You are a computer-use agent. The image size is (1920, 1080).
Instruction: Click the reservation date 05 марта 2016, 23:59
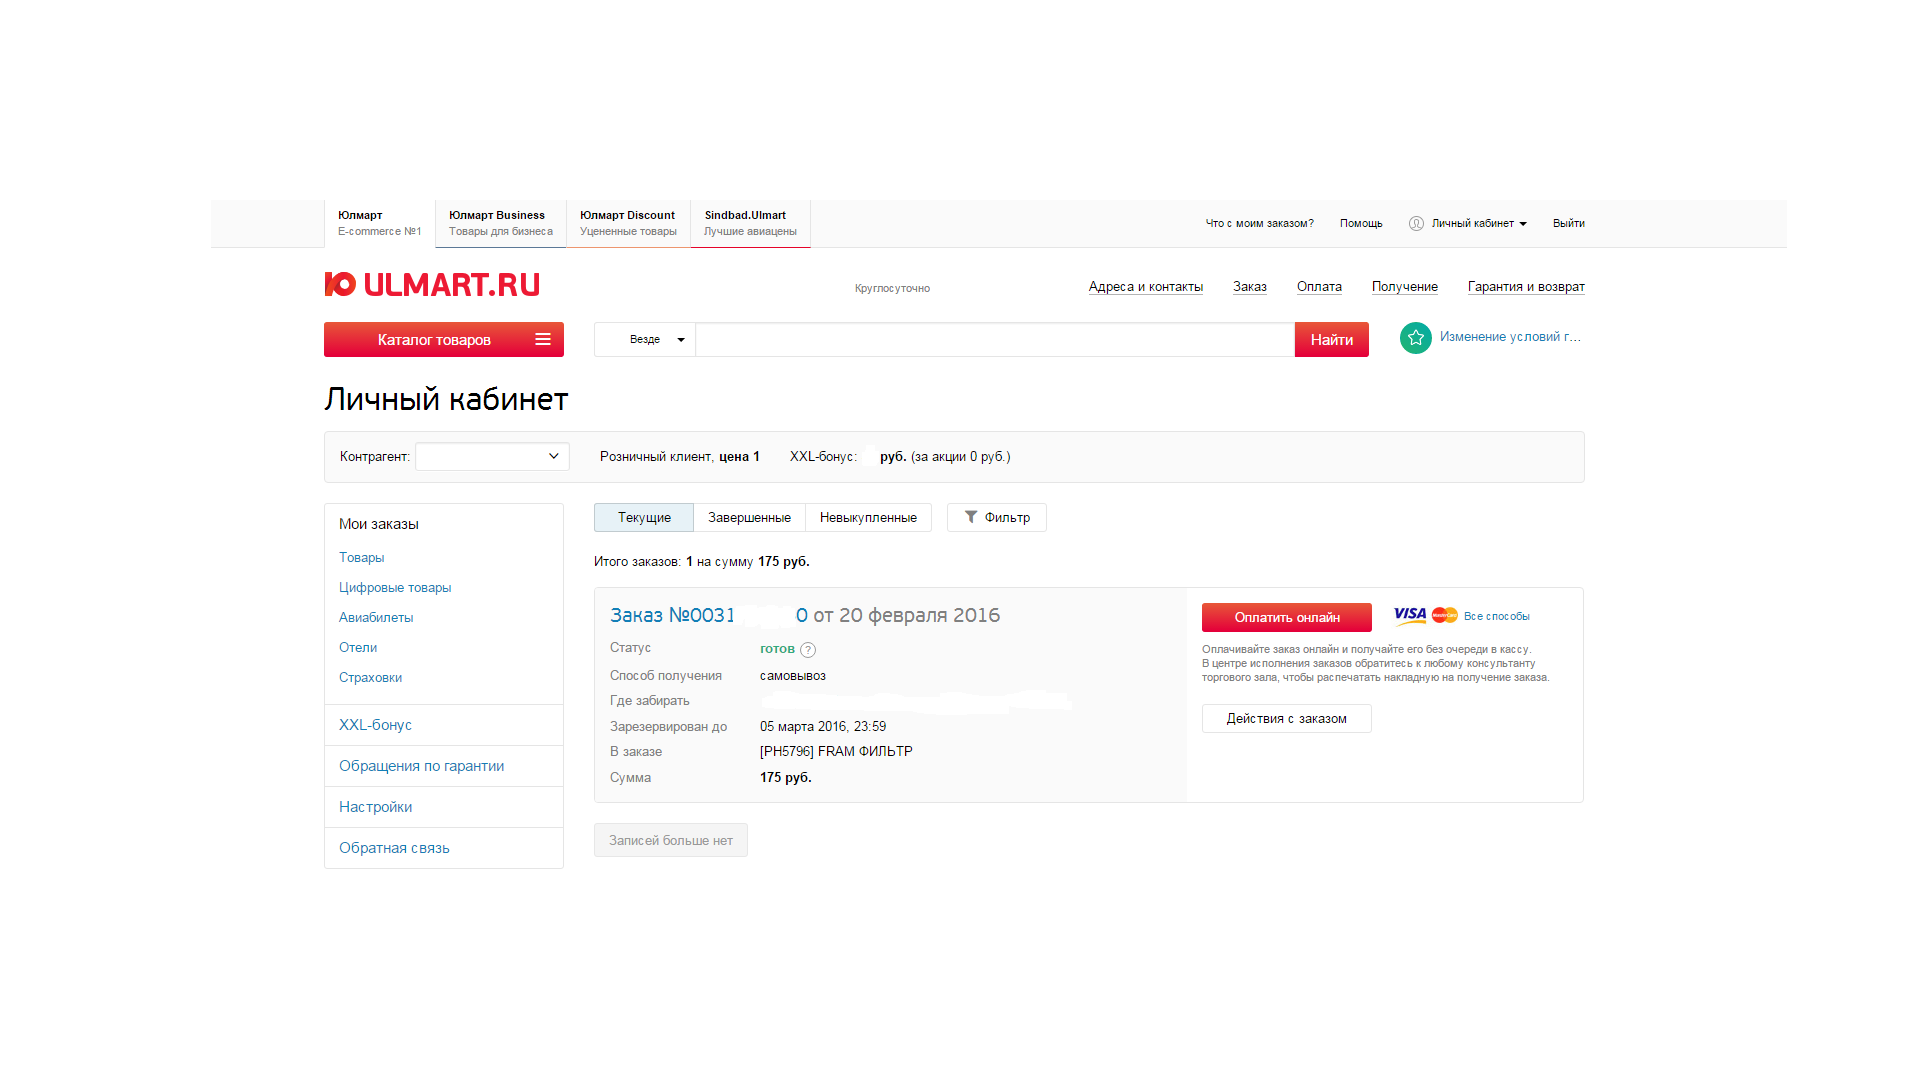click(823, 726)
